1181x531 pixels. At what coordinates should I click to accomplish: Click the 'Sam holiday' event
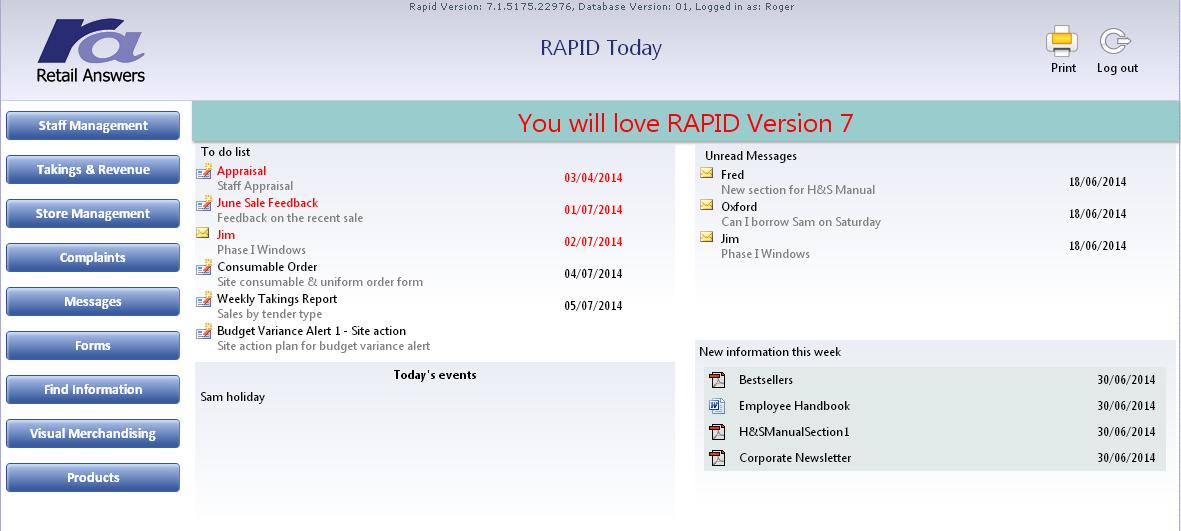pos(233,397)
